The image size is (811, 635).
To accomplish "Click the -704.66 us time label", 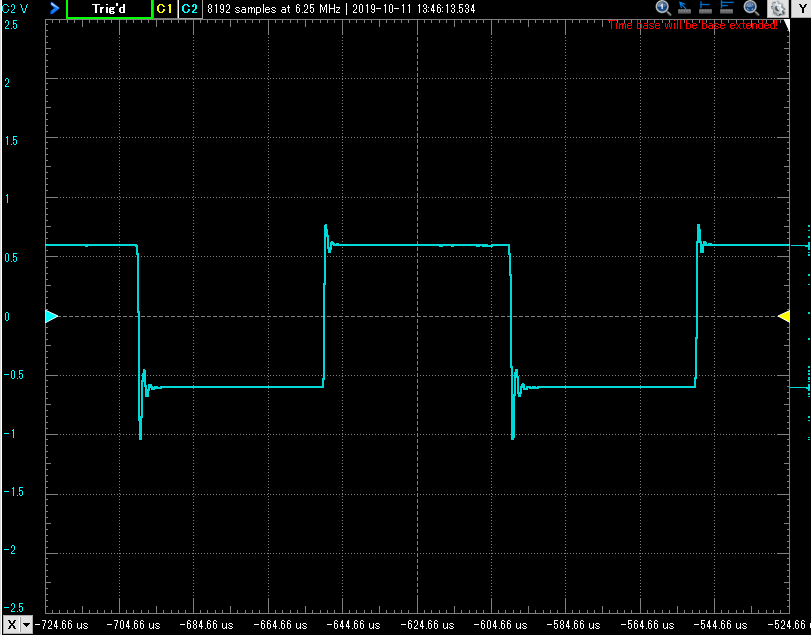I will [133, 625].
